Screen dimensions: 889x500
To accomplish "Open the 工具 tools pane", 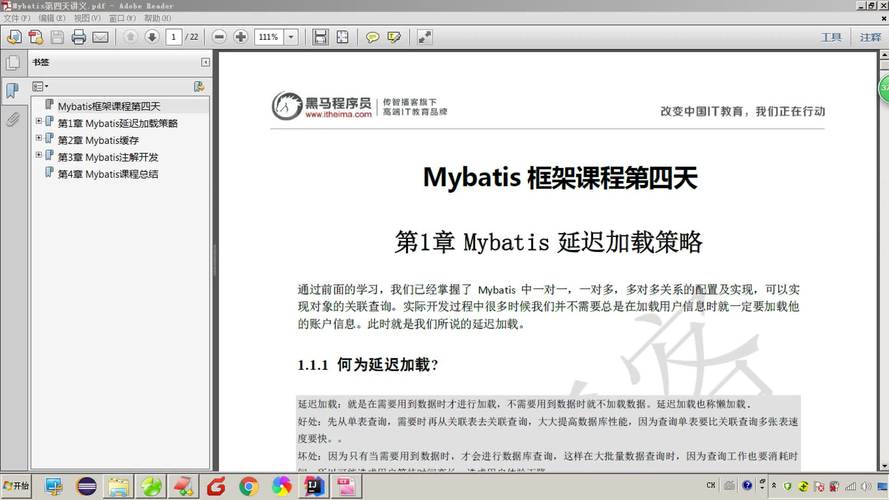I will (831, 37).
